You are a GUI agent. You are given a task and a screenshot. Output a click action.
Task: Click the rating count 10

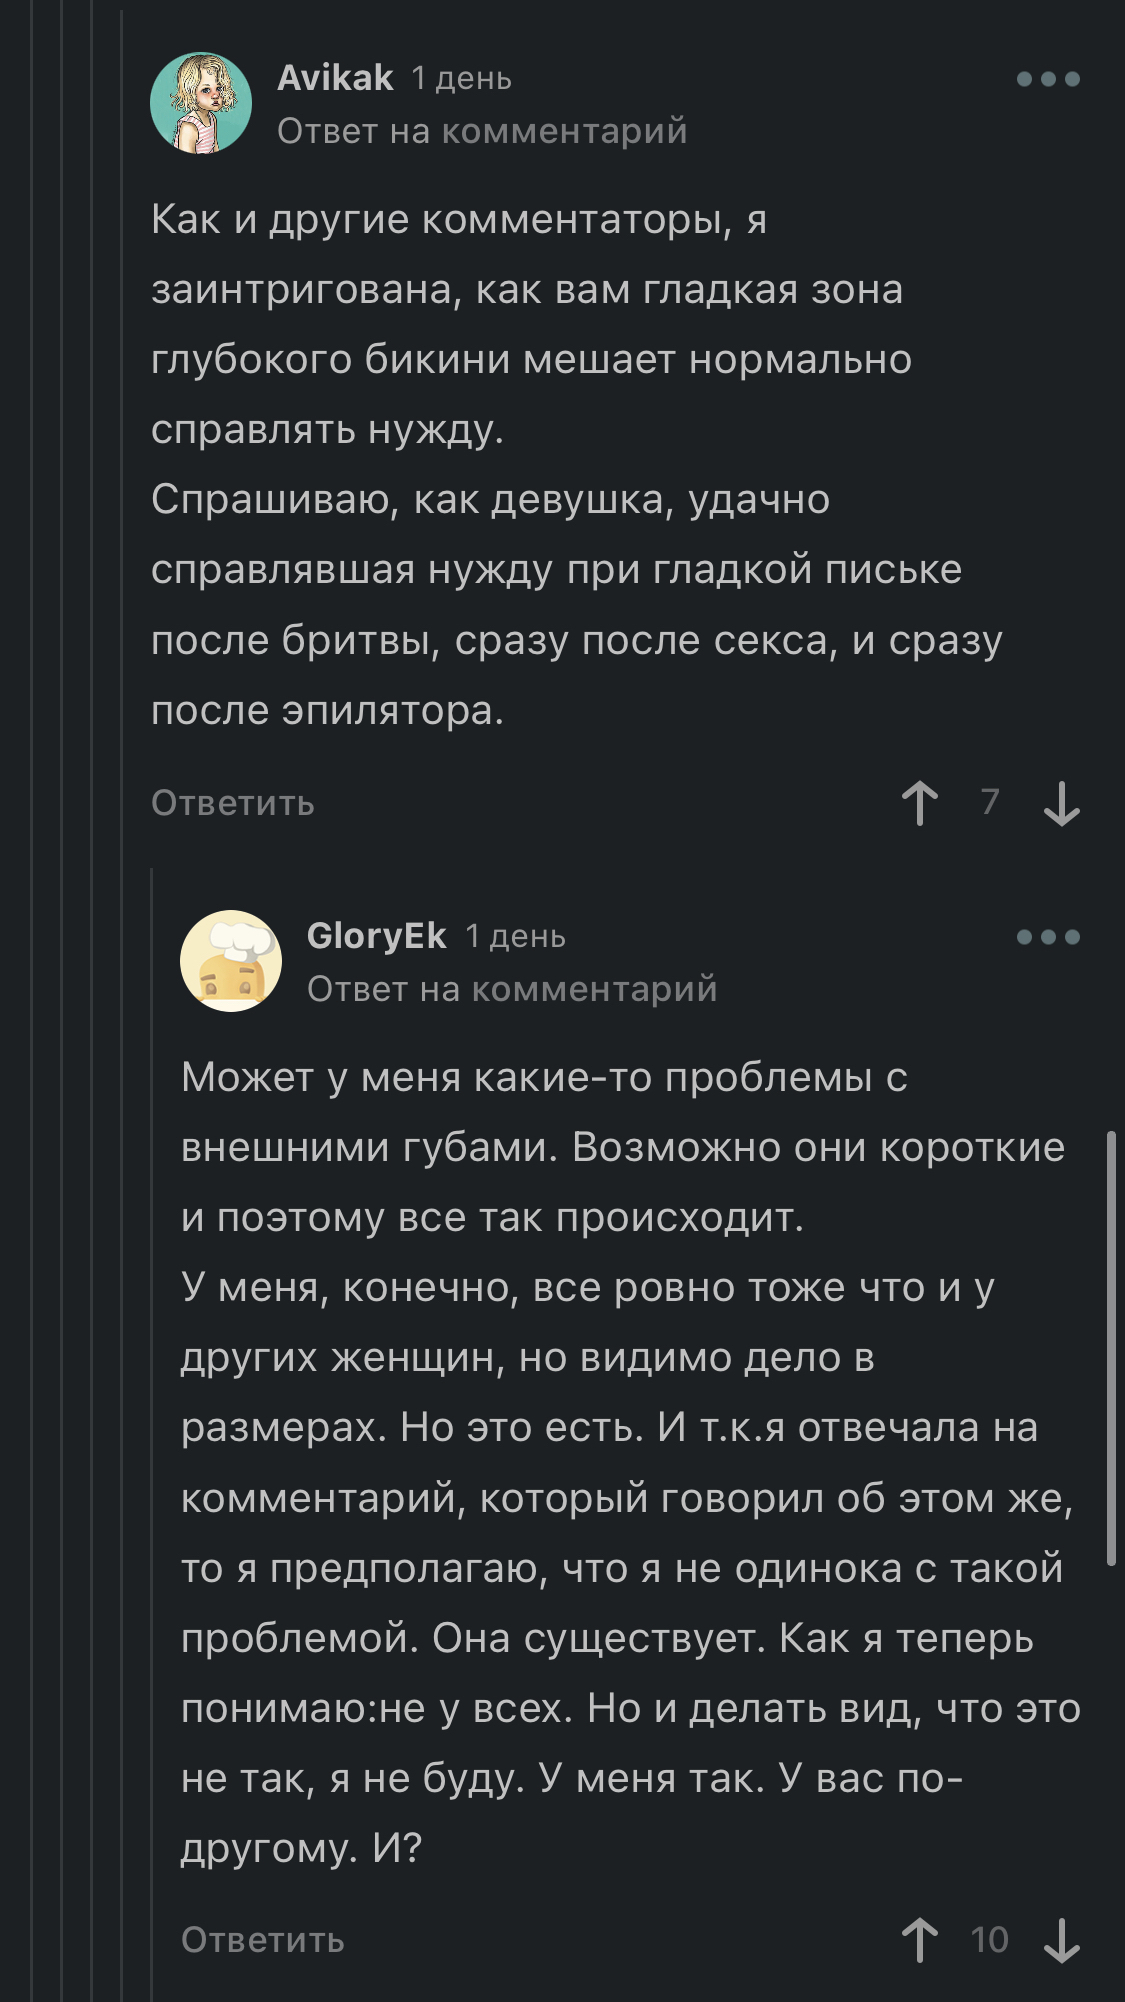tap(989, 1940)
